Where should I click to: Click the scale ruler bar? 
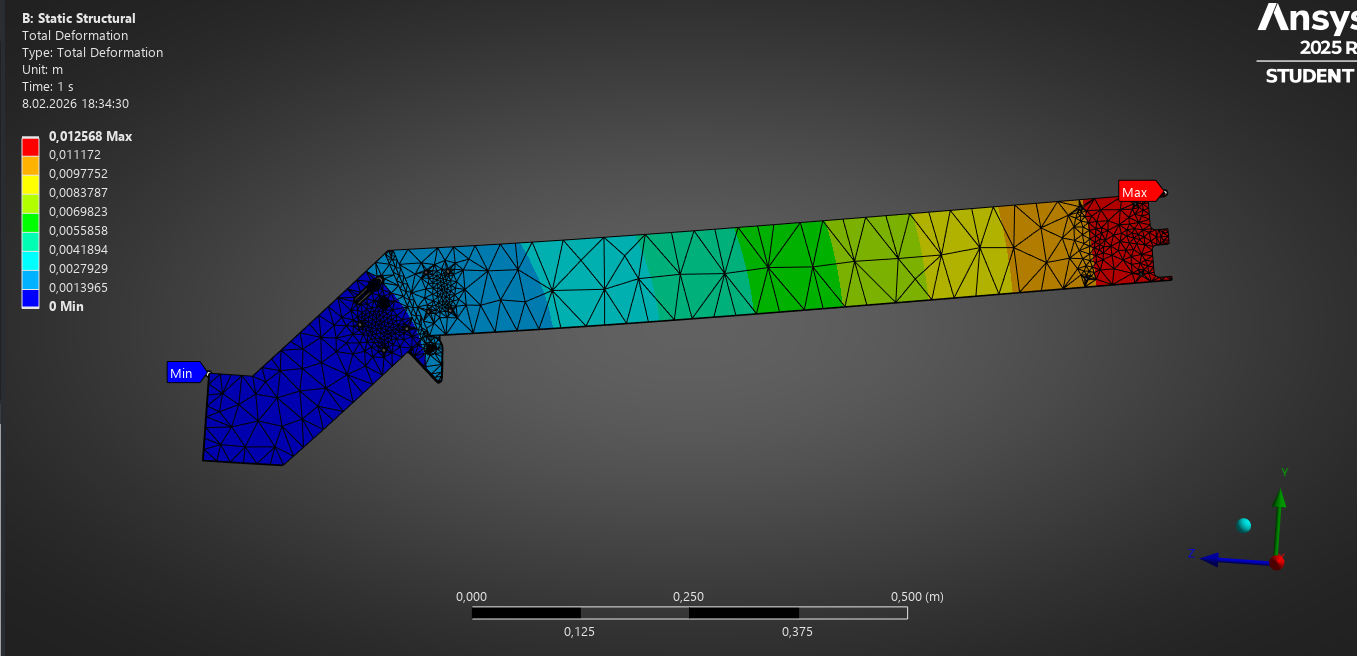(689, 612)
